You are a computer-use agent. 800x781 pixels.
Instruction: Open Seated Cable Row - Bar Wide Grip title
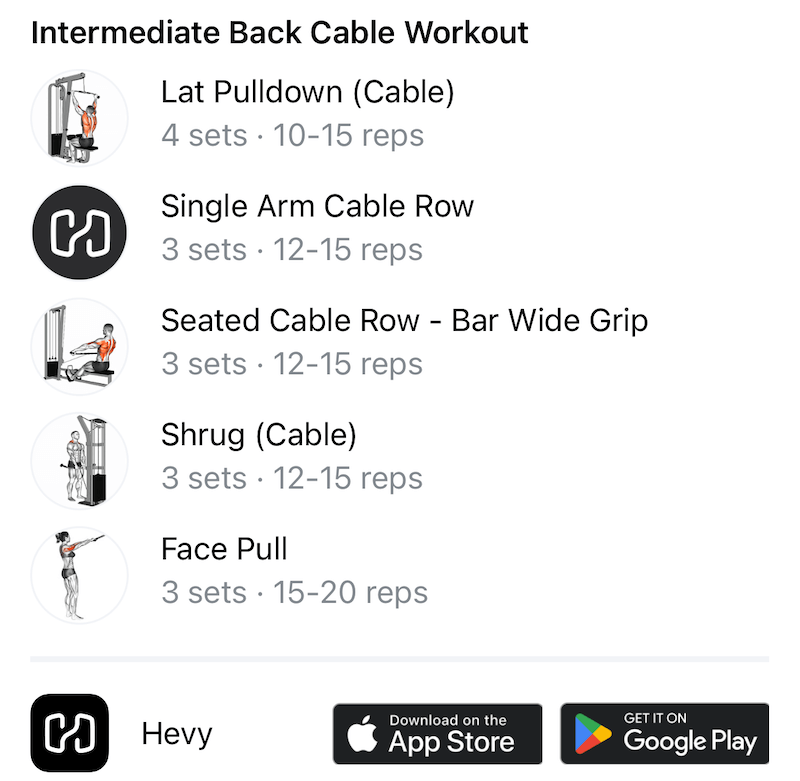(405, 321)
